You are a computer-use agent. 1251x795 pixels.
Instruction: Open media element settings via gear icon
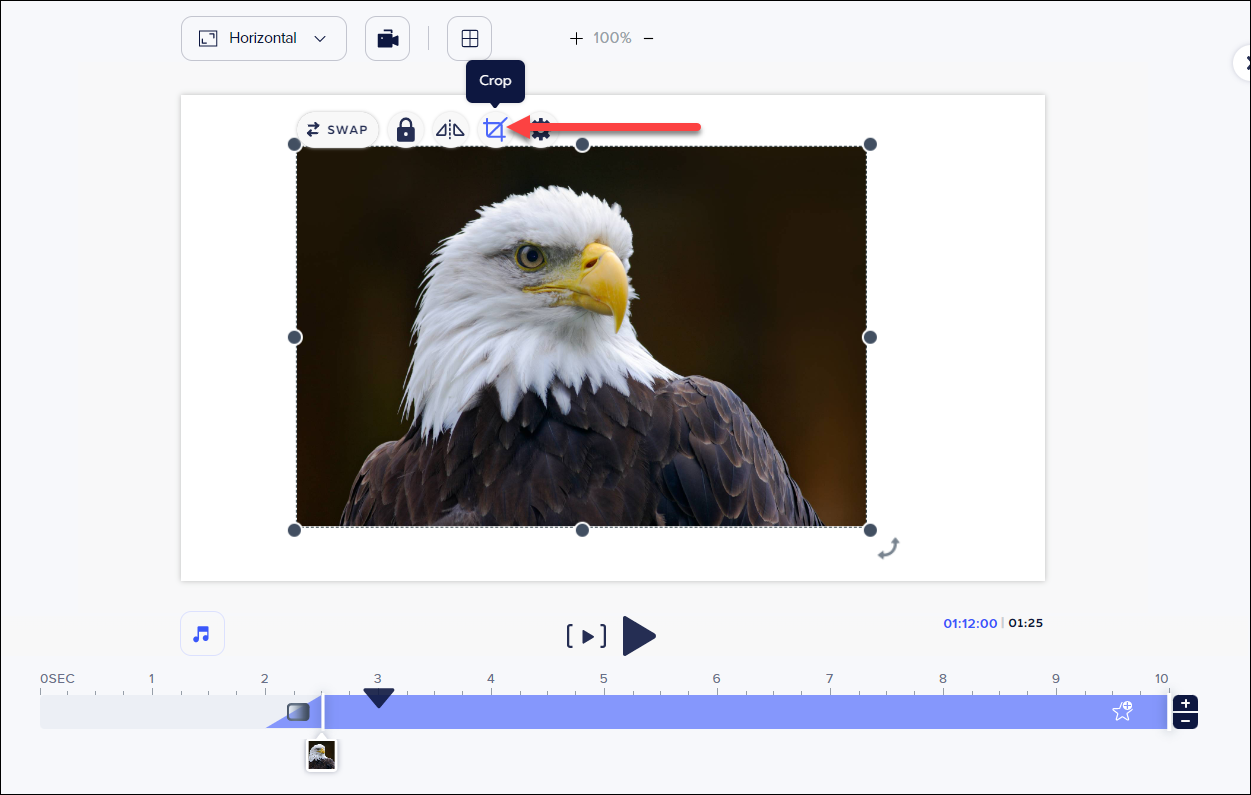pyautogui.click(x=541, y=129)
